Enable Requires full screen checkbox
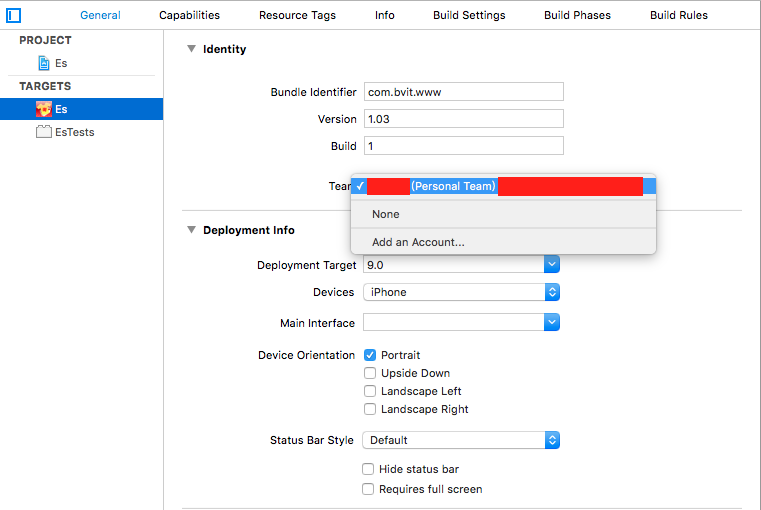The width and height of the screenshot is (761, 510). pos(370,489)
